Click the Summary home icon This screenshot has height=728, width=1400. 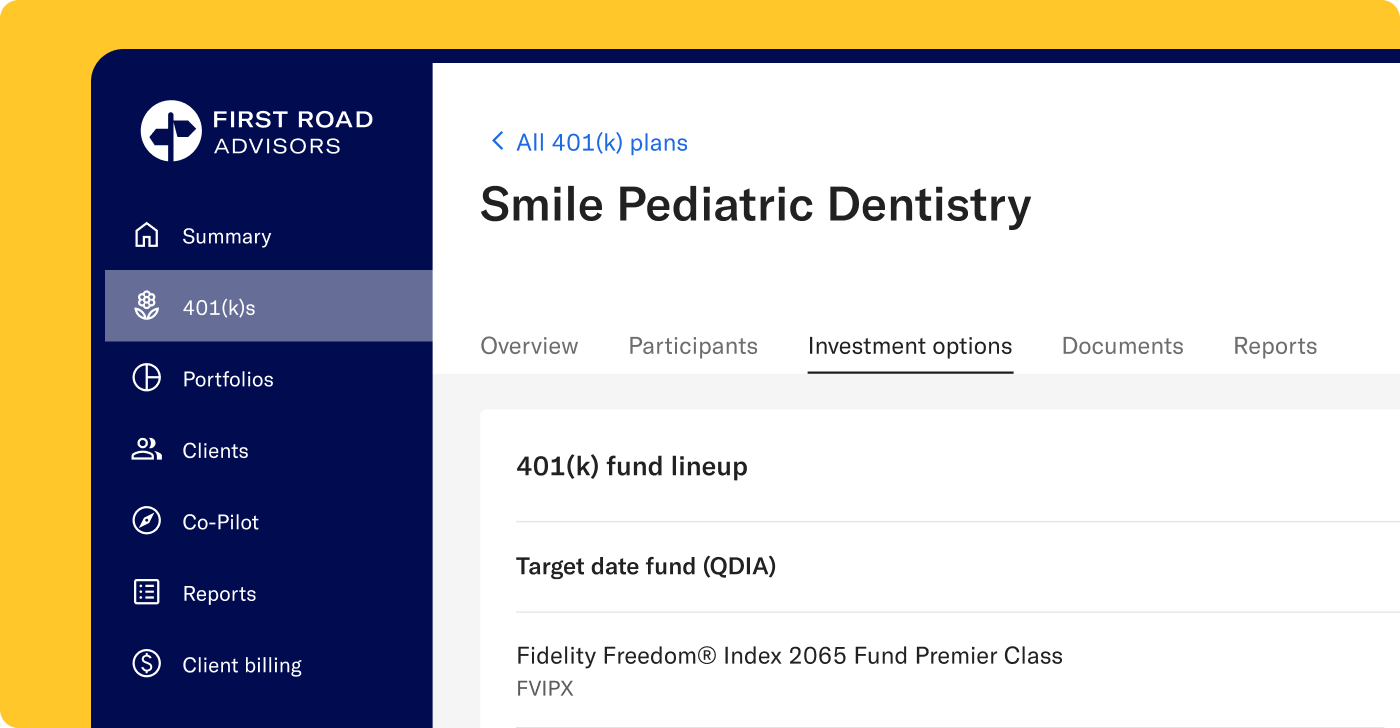pyautogui.click(x=147, y=236)
